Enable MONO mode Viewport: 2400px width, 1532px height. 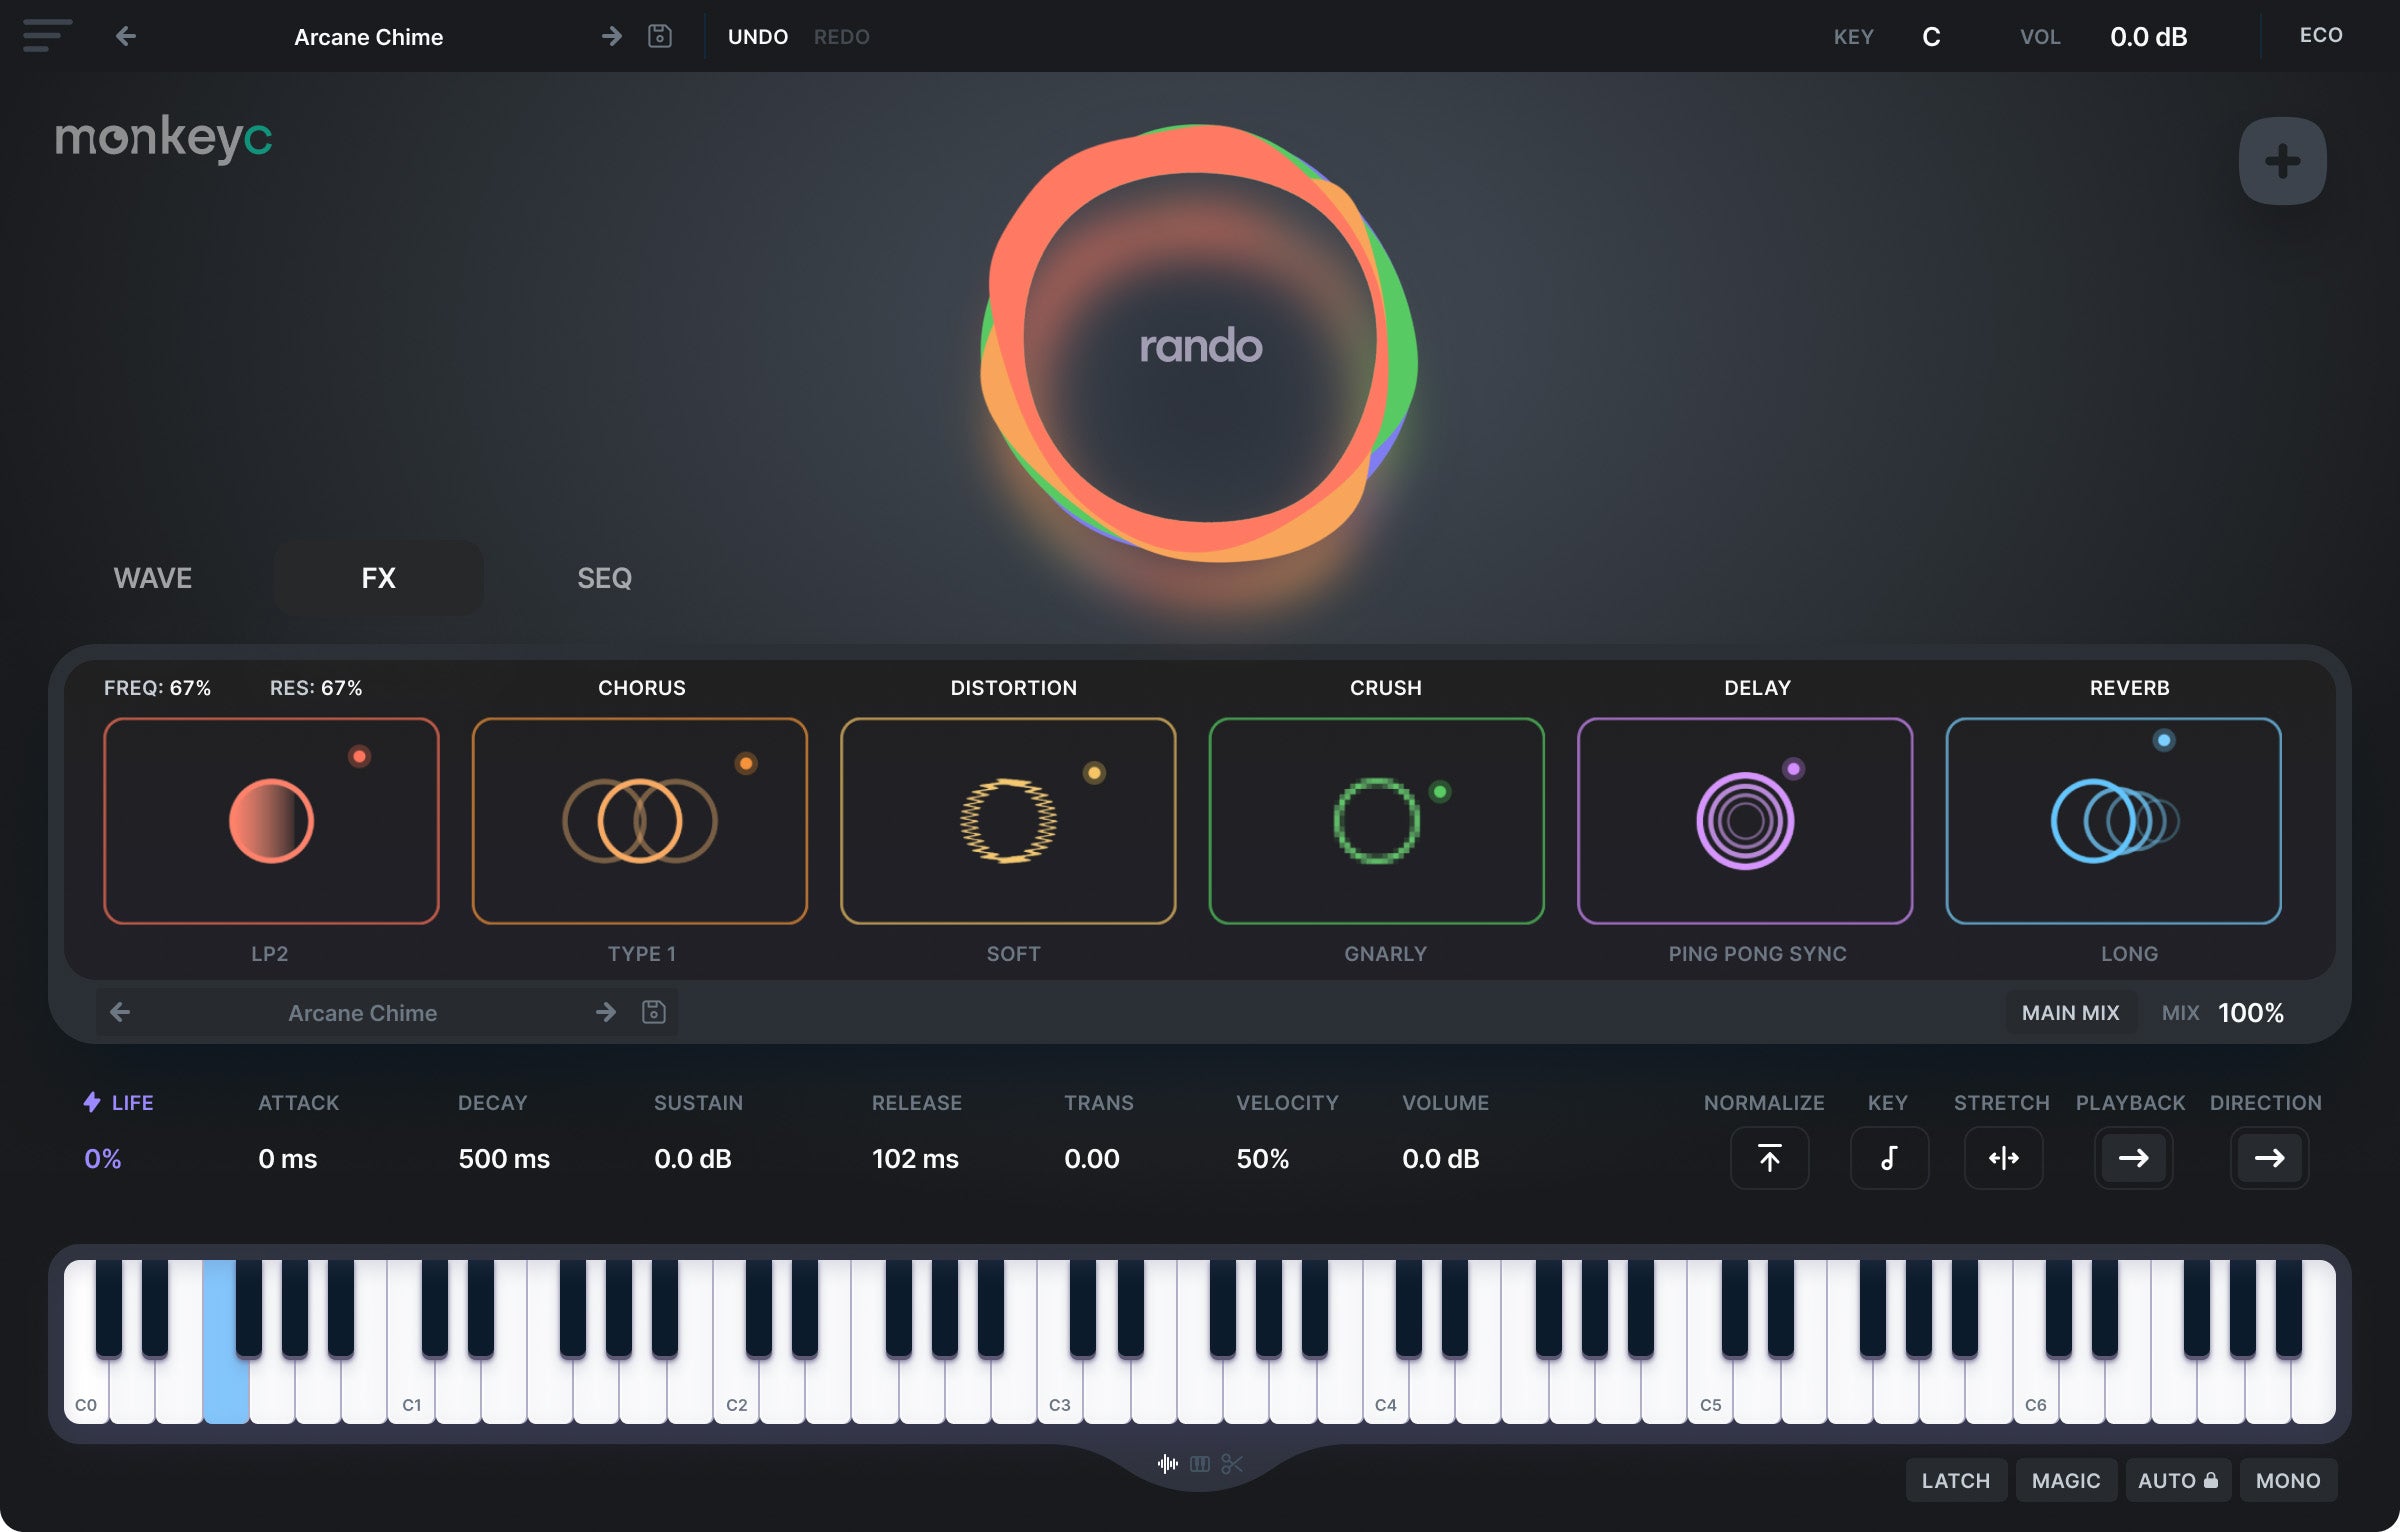click(x=2287, y=1480)
